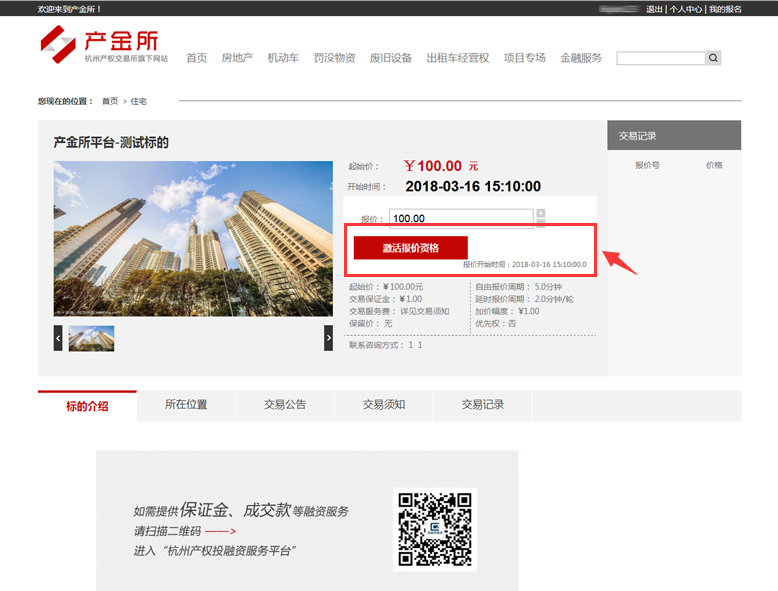This screenshot has height=591, width=778.
Task: Click the 自由报价周期 5.0分钟 text
Action: pos(519,287)
